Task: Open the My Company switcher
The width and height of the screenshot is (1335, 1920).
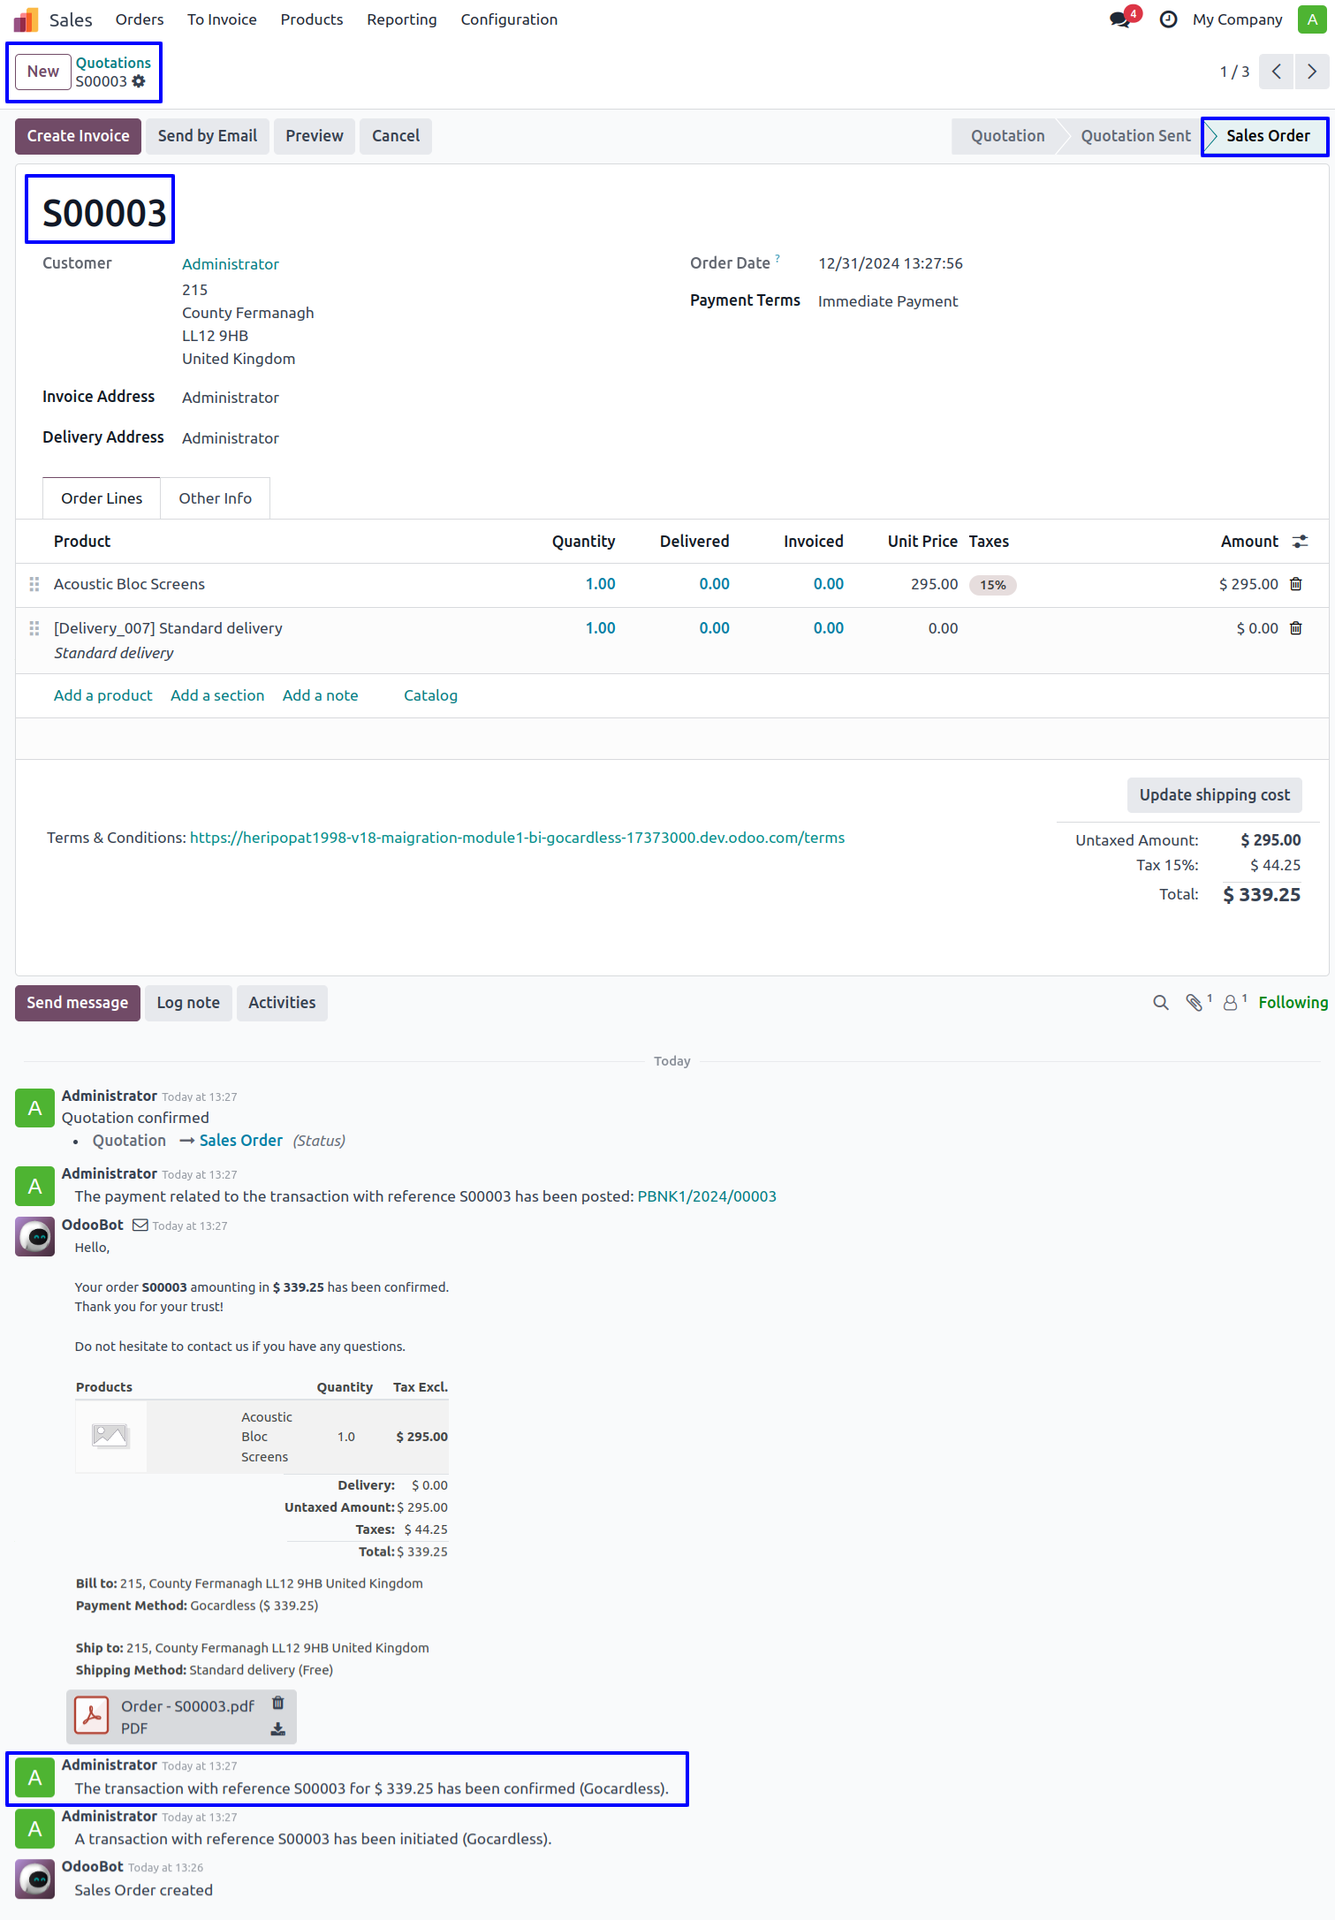Action: click(1237, 20)
